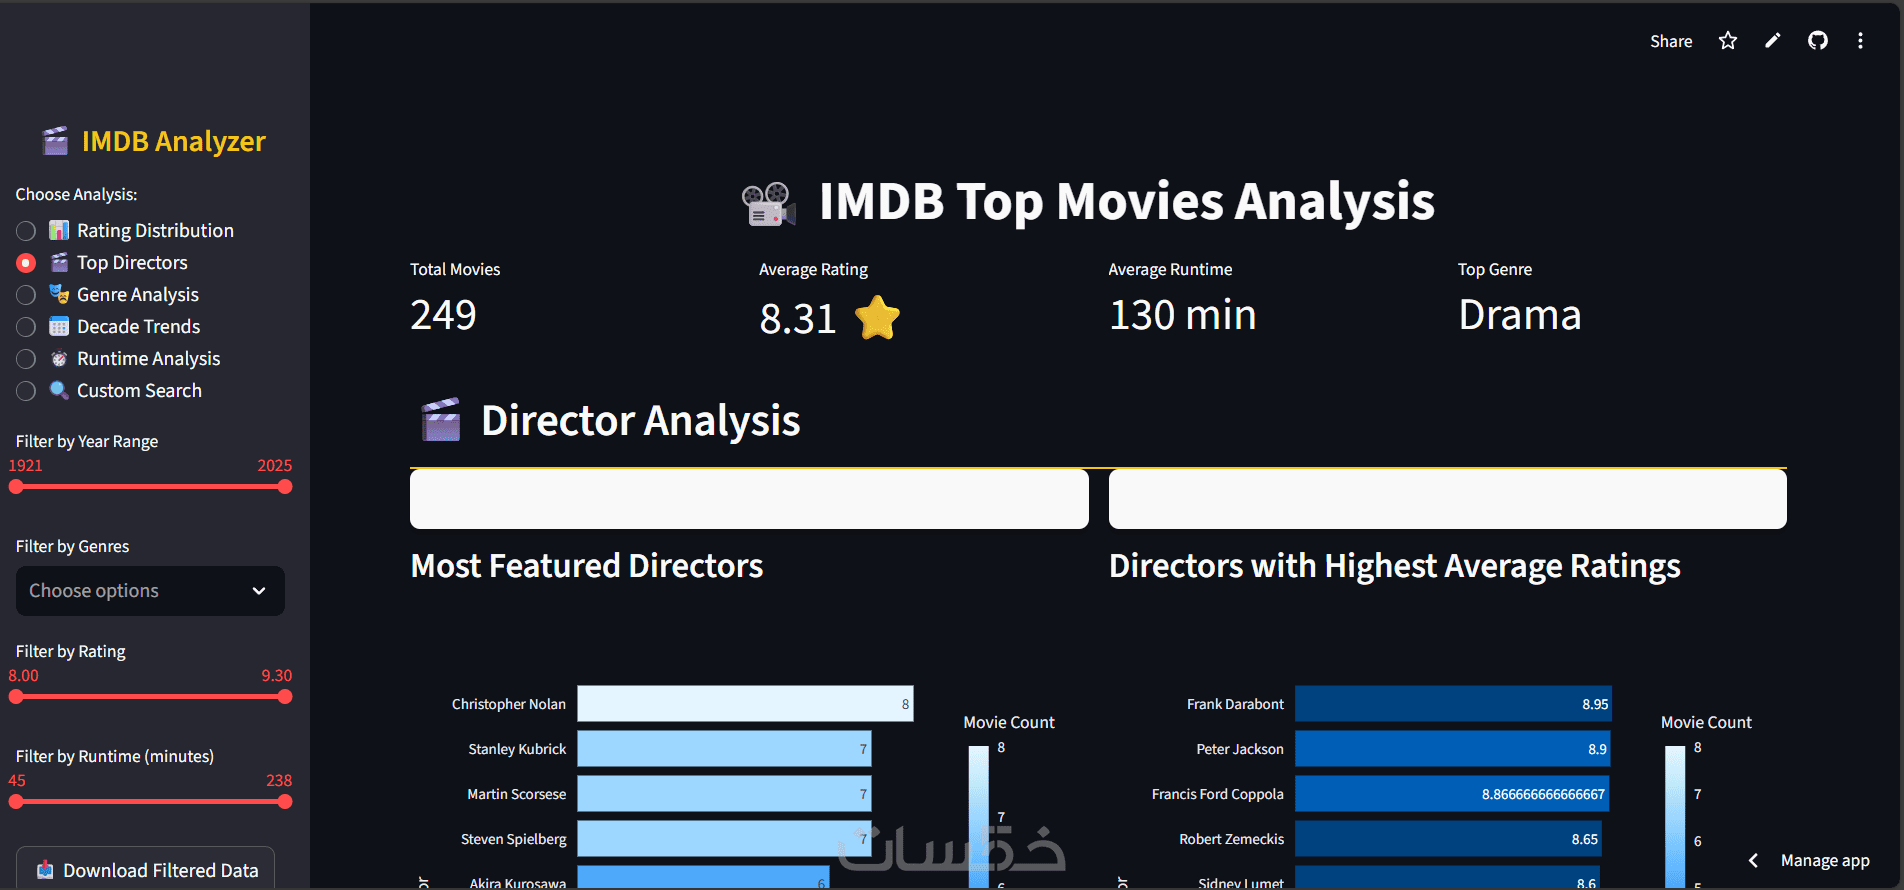Image resolution: width=1904 pixels, height=890 pixels.
Task: Click the Rating slider minimum handle at 8.00
Action: [16, 697]
